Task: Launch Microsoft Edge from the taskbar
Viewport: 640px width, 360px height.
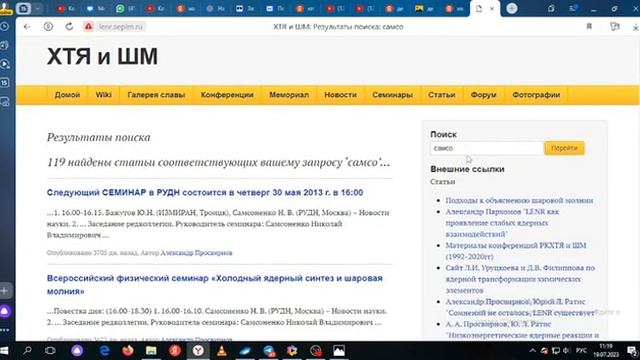Action: pos(104,351)
